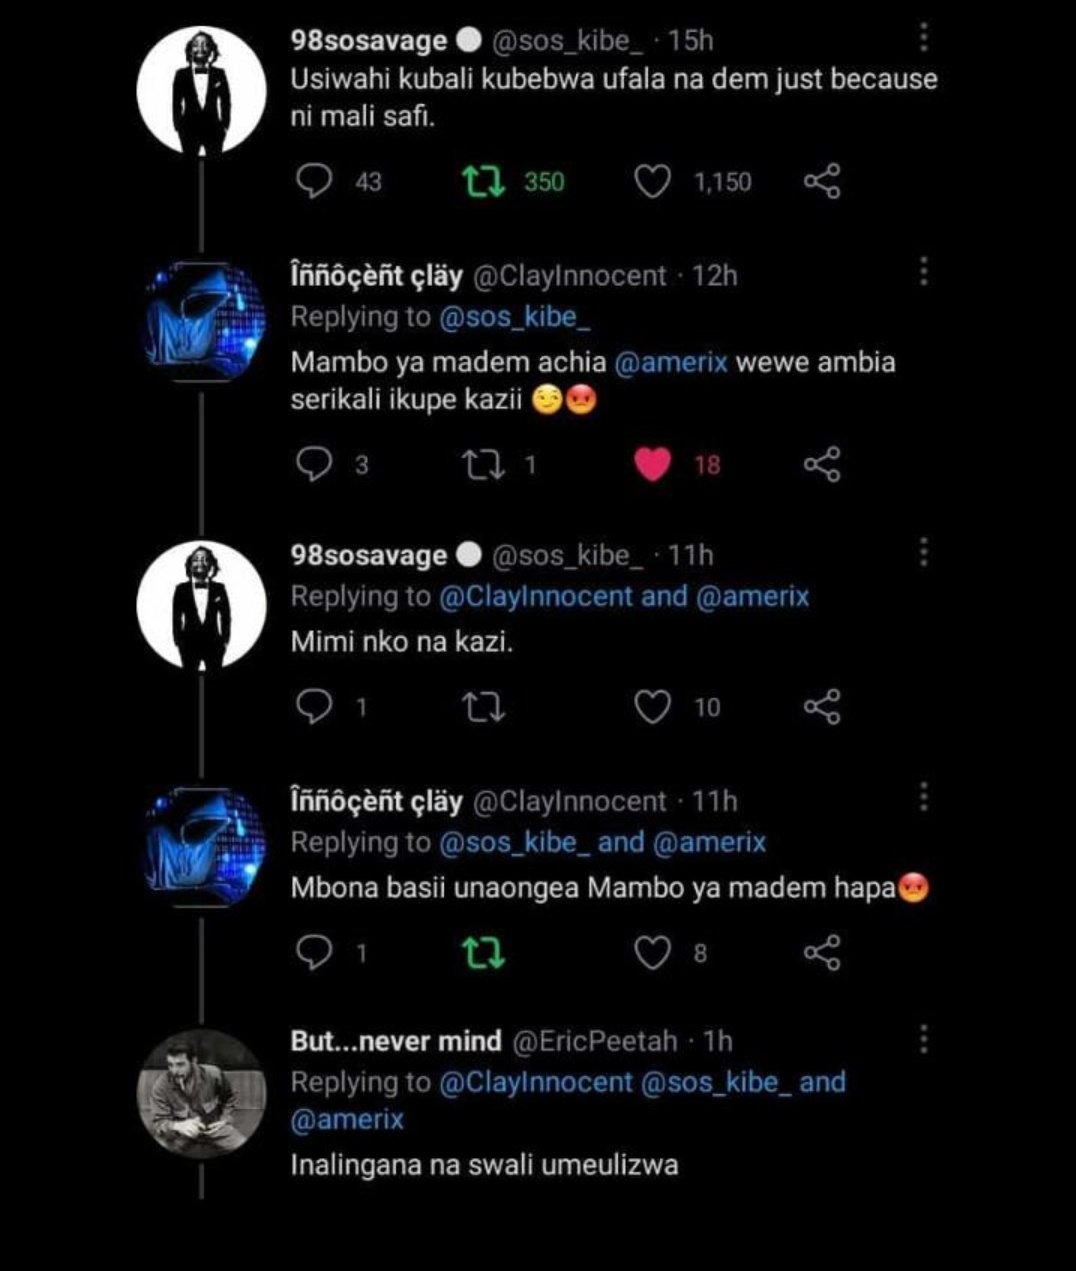The height and width of the screenshot is (1271, 1076).
Task: Share the top tweet by 98sosavage
Action: (x=822, y=182)
